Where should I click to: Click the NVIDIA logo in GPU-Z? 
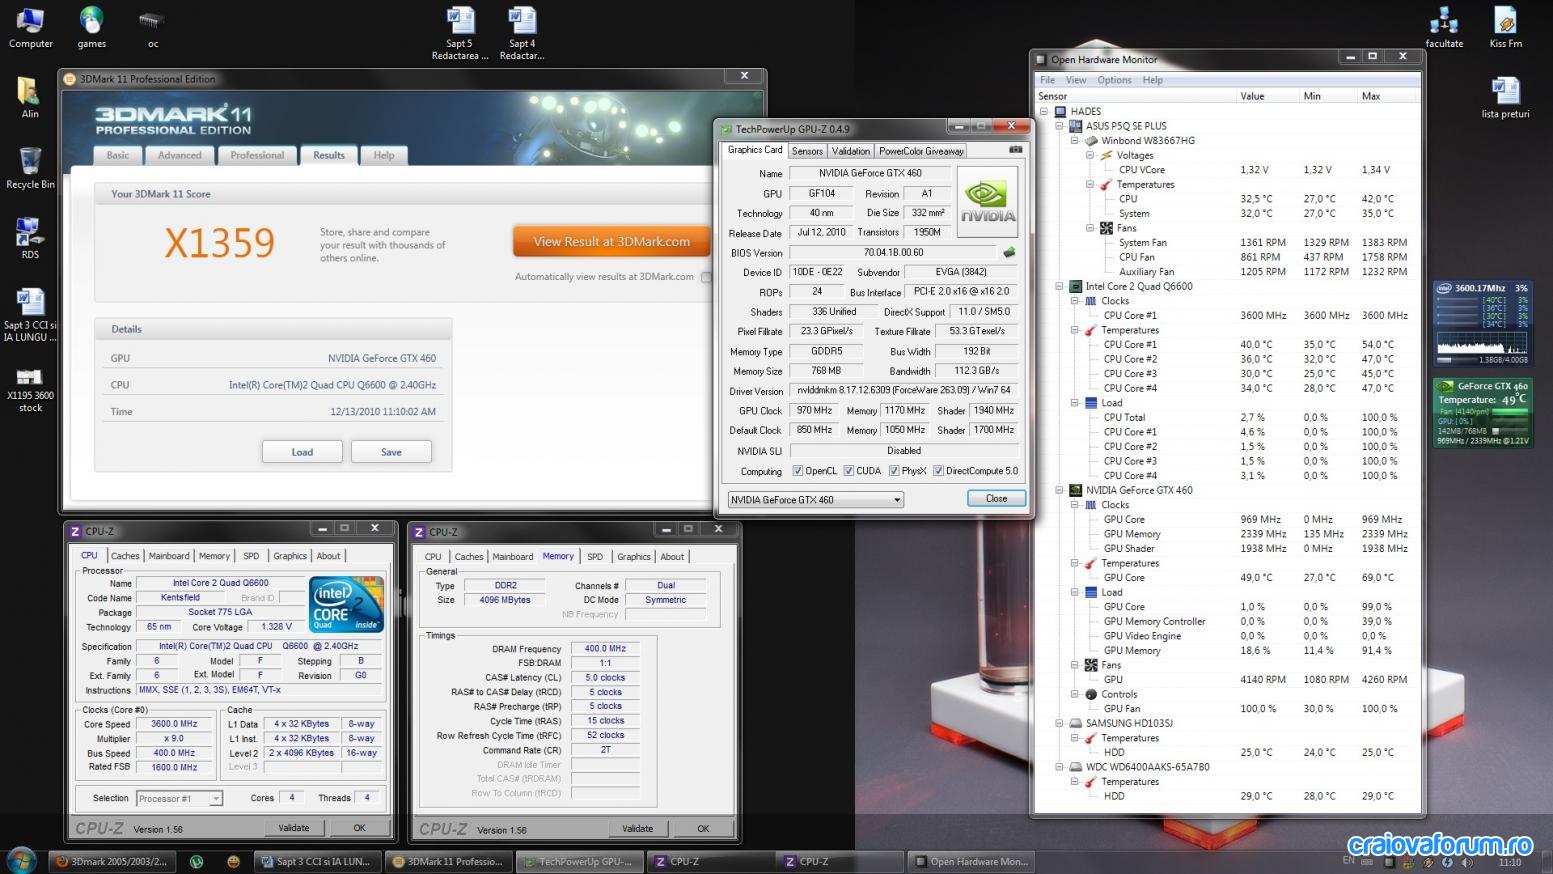[988, 201]
